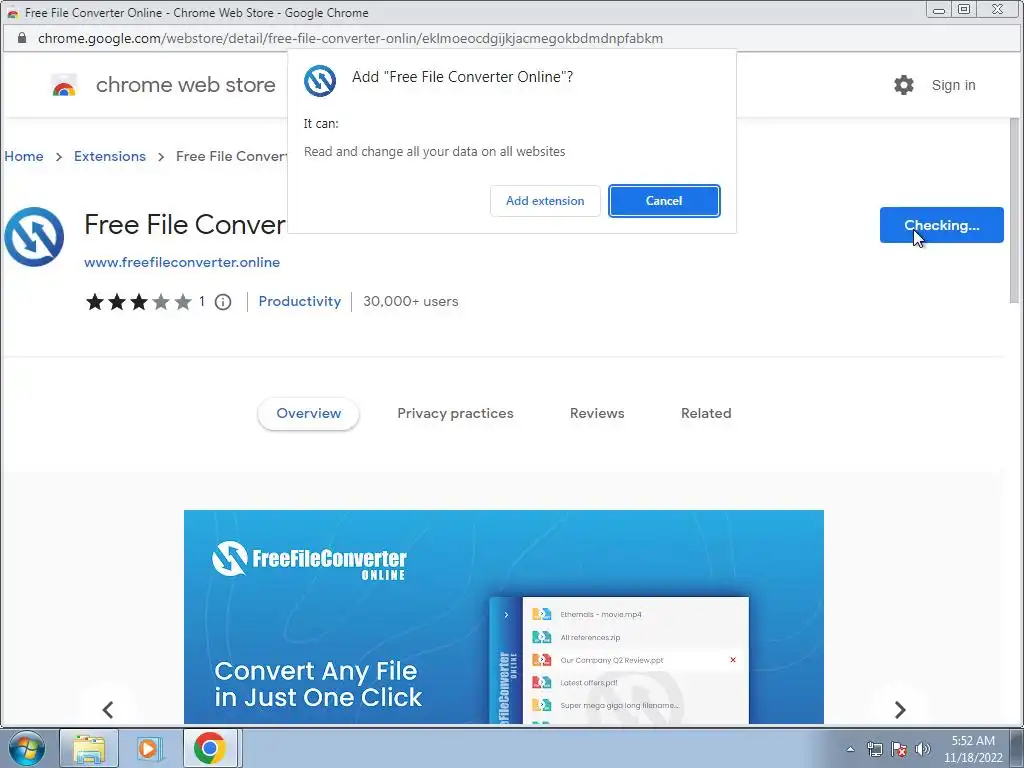Image resolution: width=1024 pixels, height=768 pixels.
Task: Click Cancel in the dialog
Action: pyautogui.click(x=664, y=200)
